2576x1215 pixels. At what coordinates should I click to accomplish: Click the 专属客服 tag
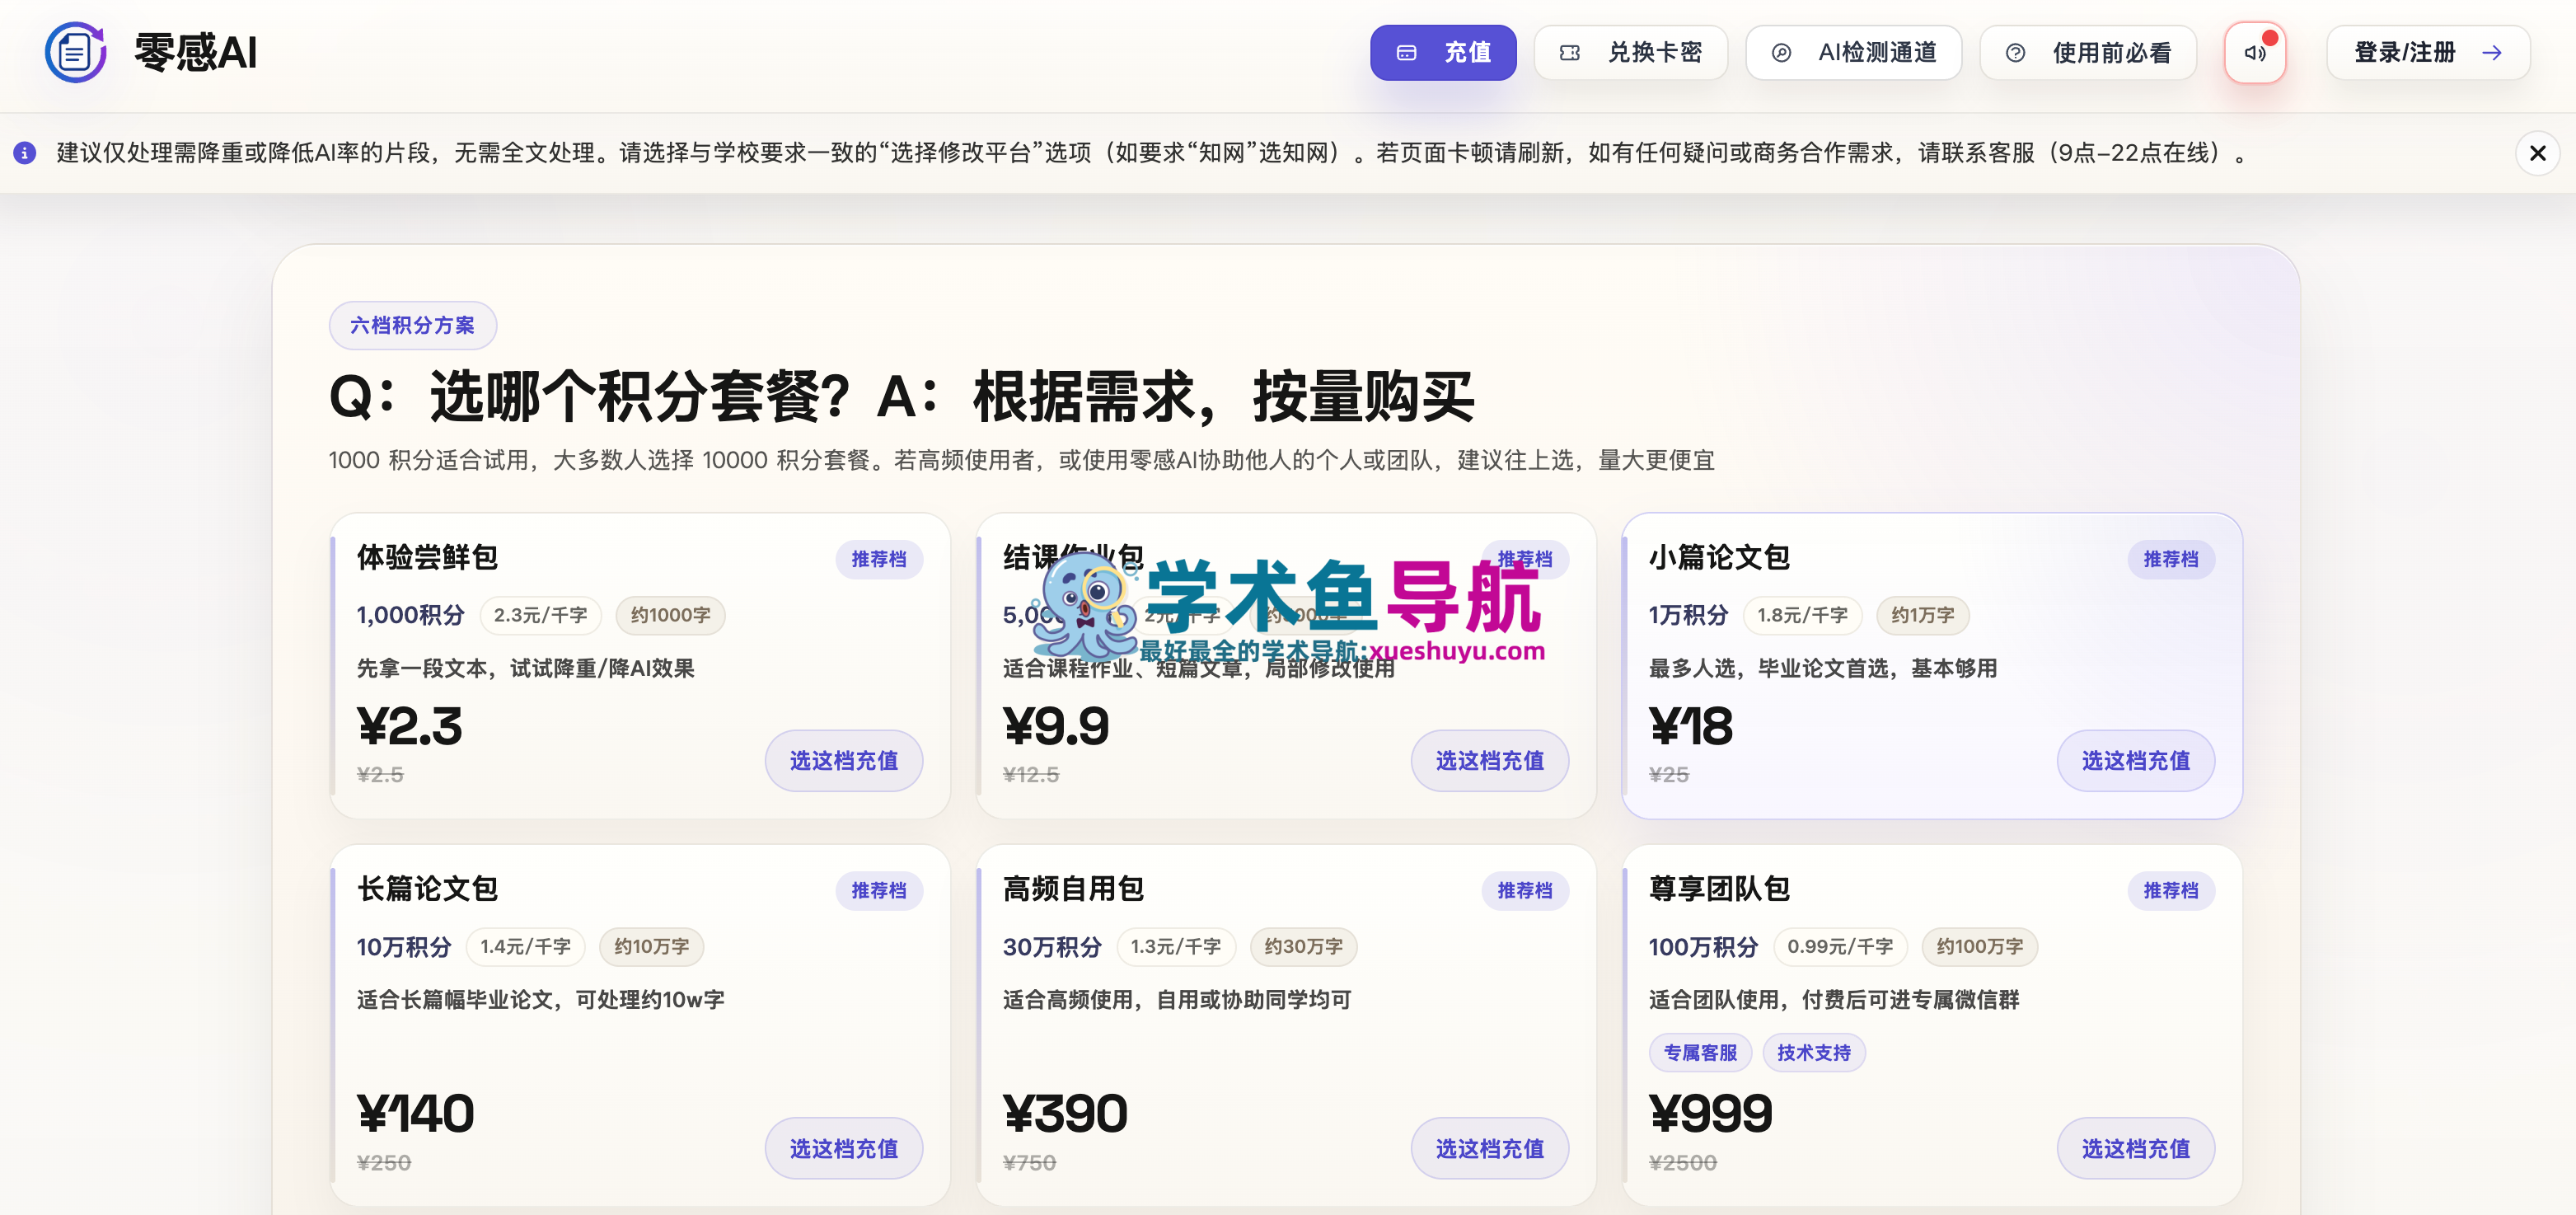point(1700,1053)
